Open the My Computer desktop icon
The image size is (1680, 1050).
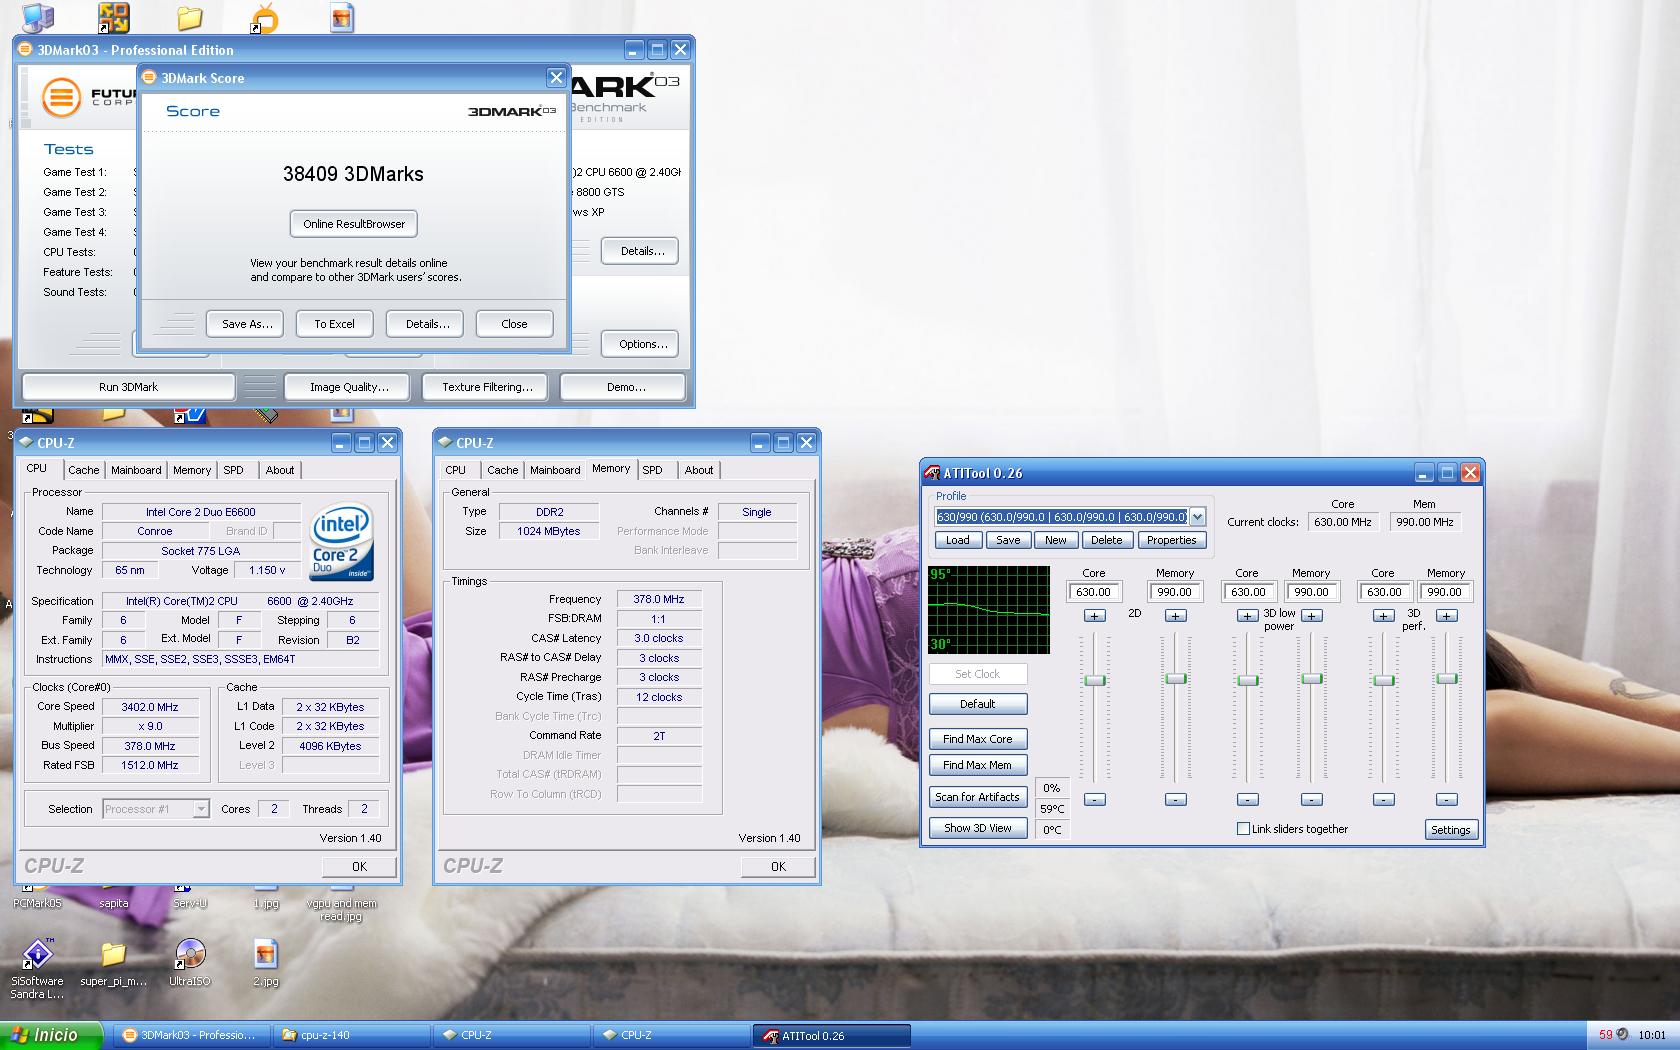[37, 17]
